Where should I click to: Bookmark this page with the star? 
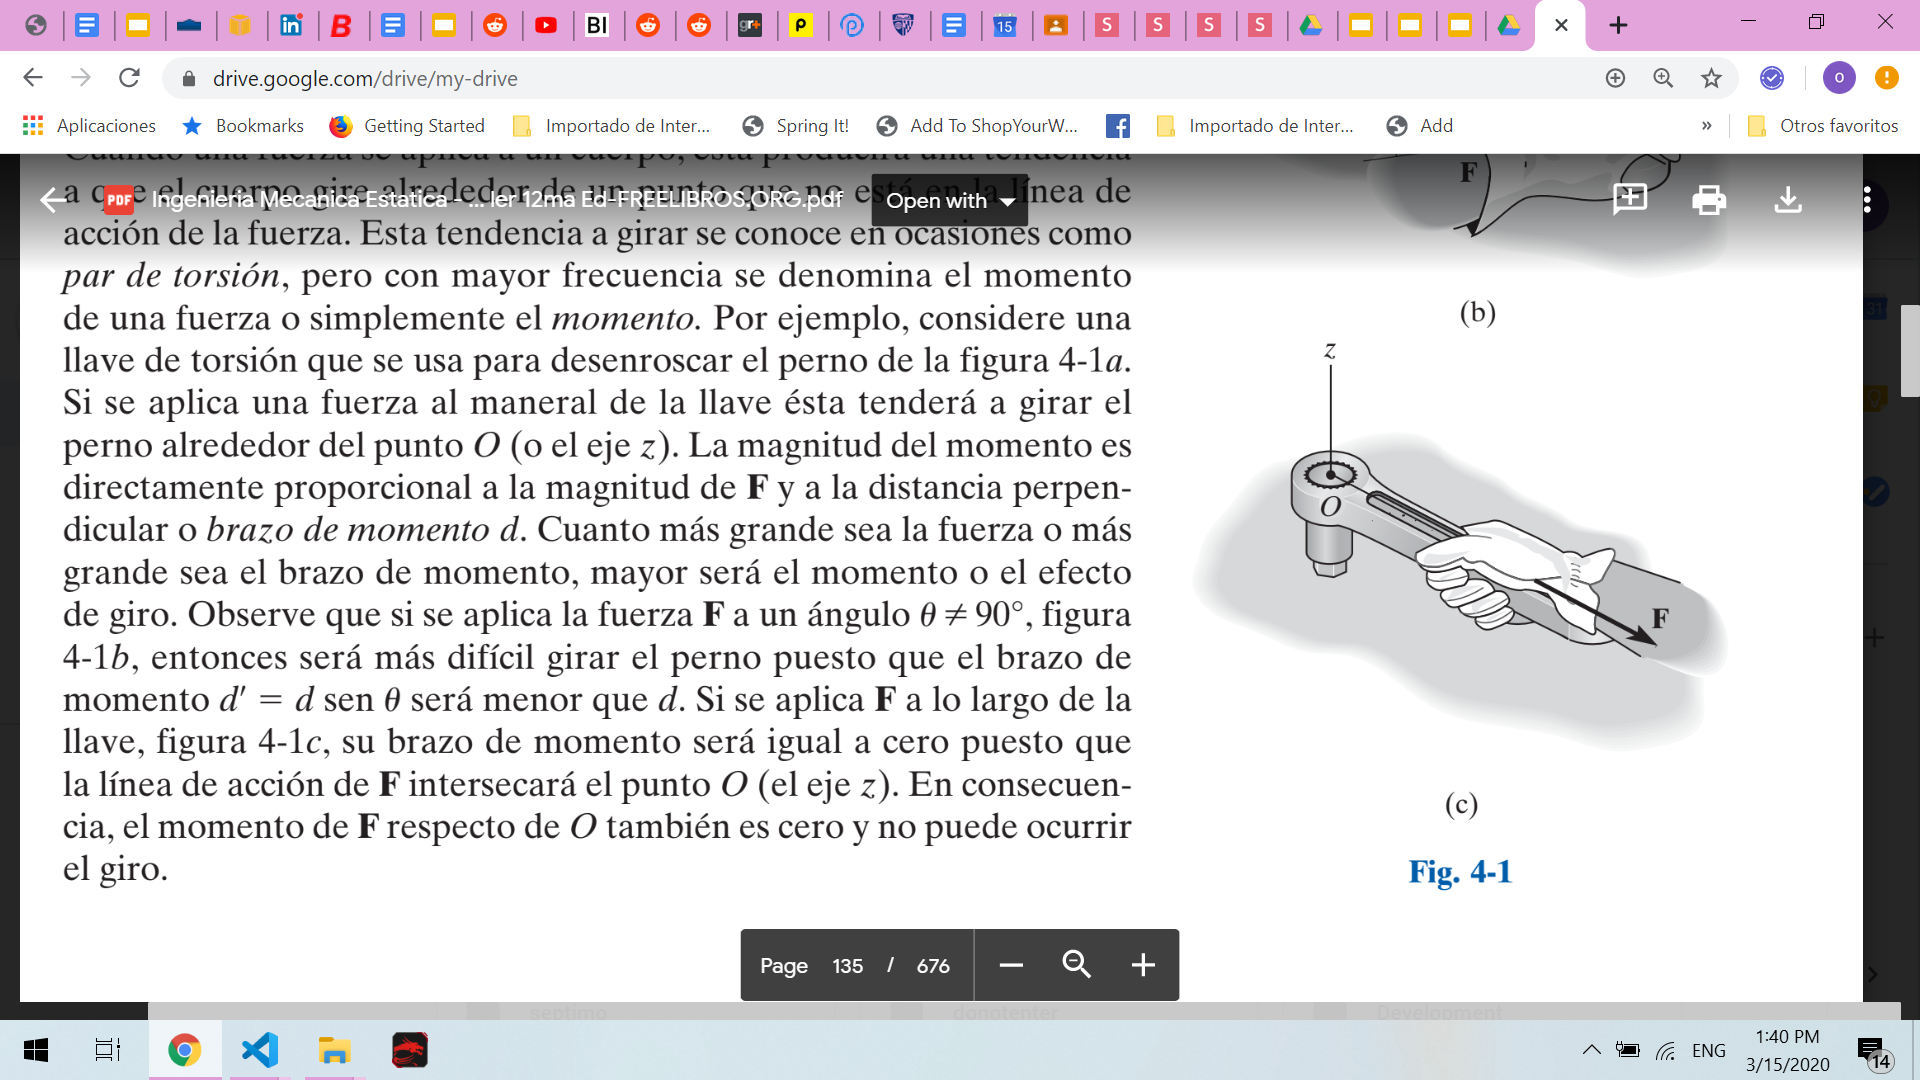tap(1711, 78)
